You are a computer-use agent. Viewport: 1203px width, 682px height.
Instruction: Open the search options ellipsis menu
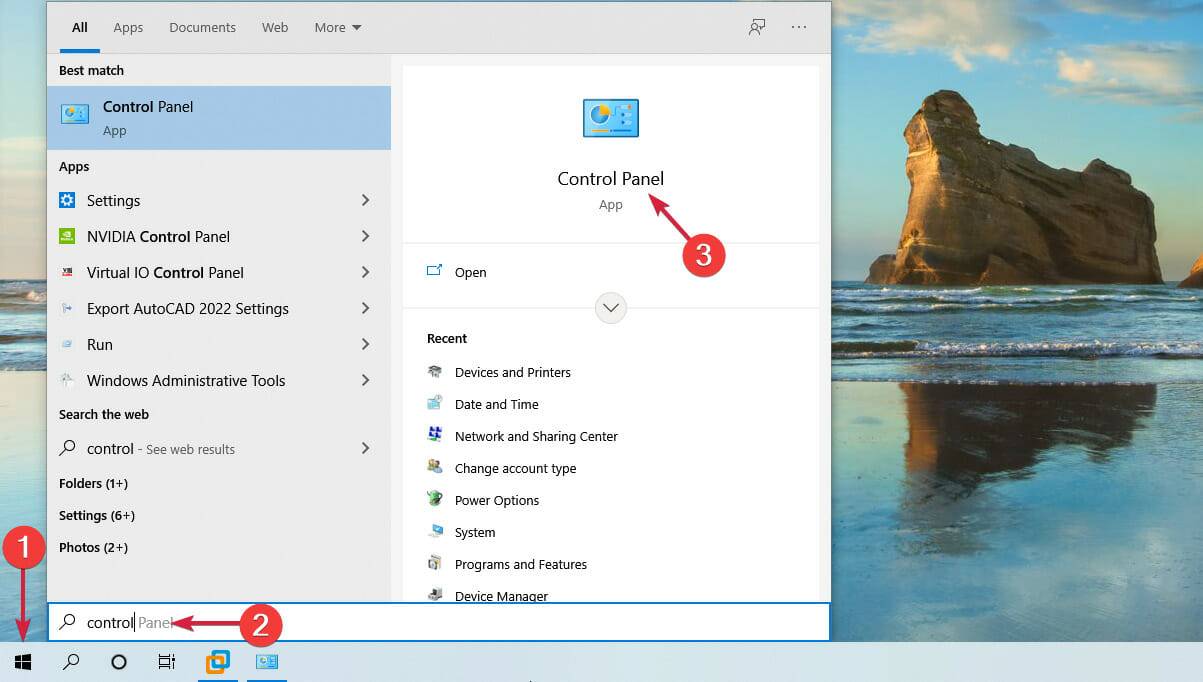[798, 27]
